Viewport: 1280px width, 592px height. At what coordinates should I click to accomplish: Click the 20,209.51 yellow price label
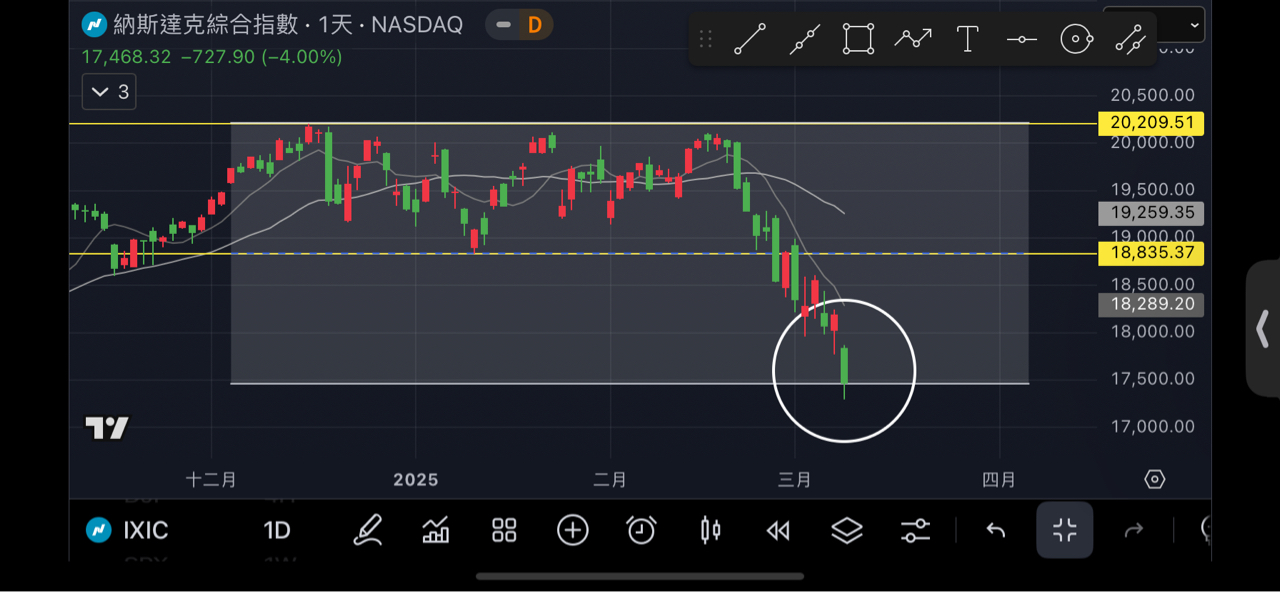tap(1150, 124)
